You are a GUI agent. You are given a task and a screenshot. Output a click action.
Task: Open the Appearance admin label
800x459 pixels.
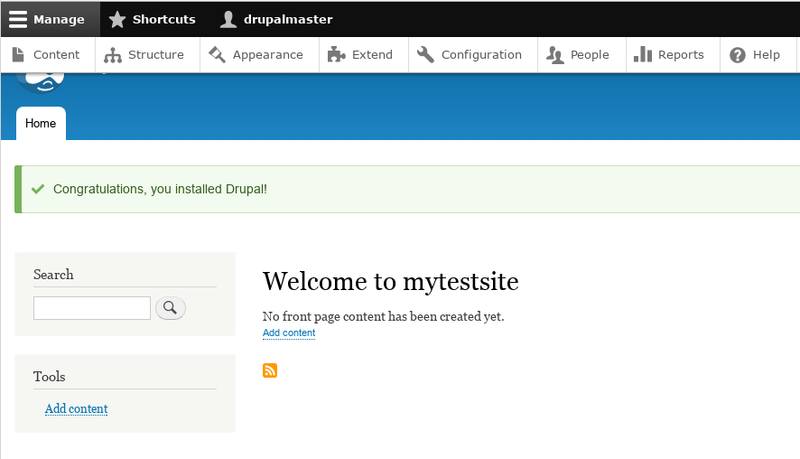point(268,55)
